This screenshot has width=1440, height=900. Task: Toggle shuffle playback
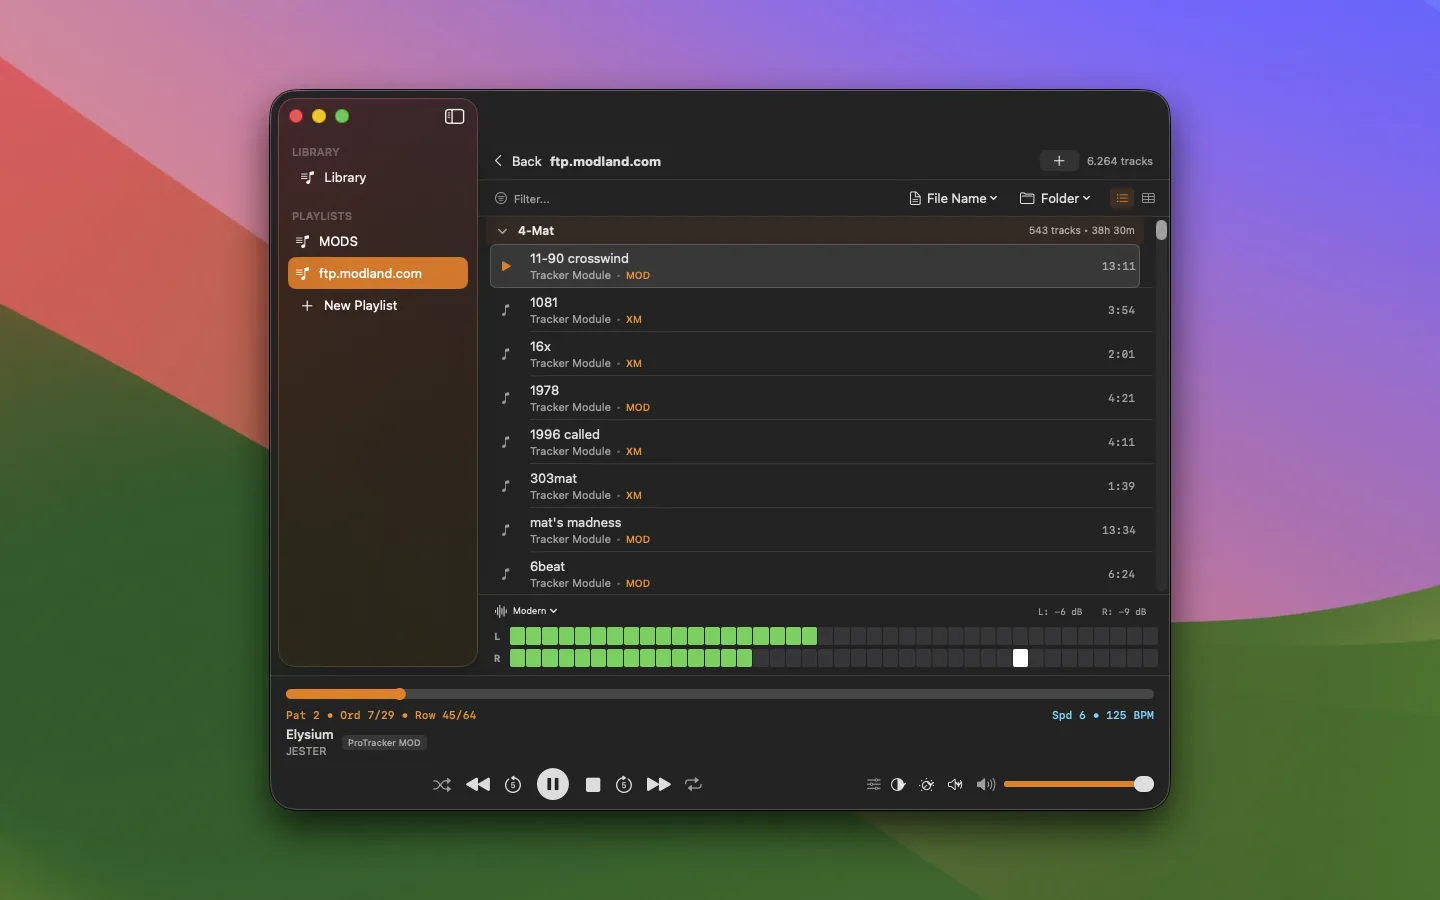(442, 785)
